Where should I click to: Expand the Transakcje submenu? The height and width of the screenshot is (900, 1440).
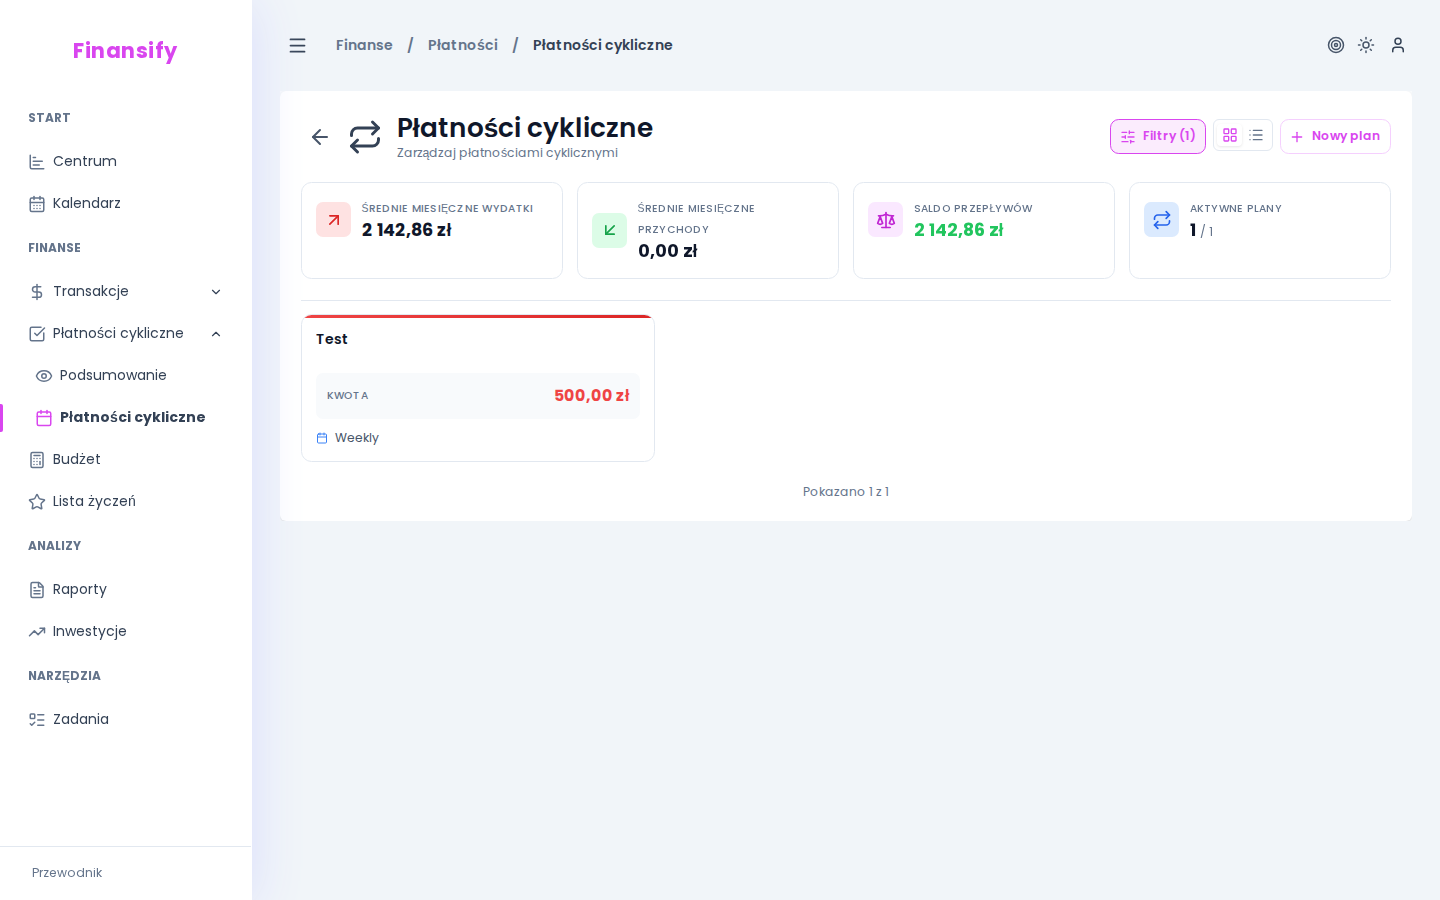[216, 291]
